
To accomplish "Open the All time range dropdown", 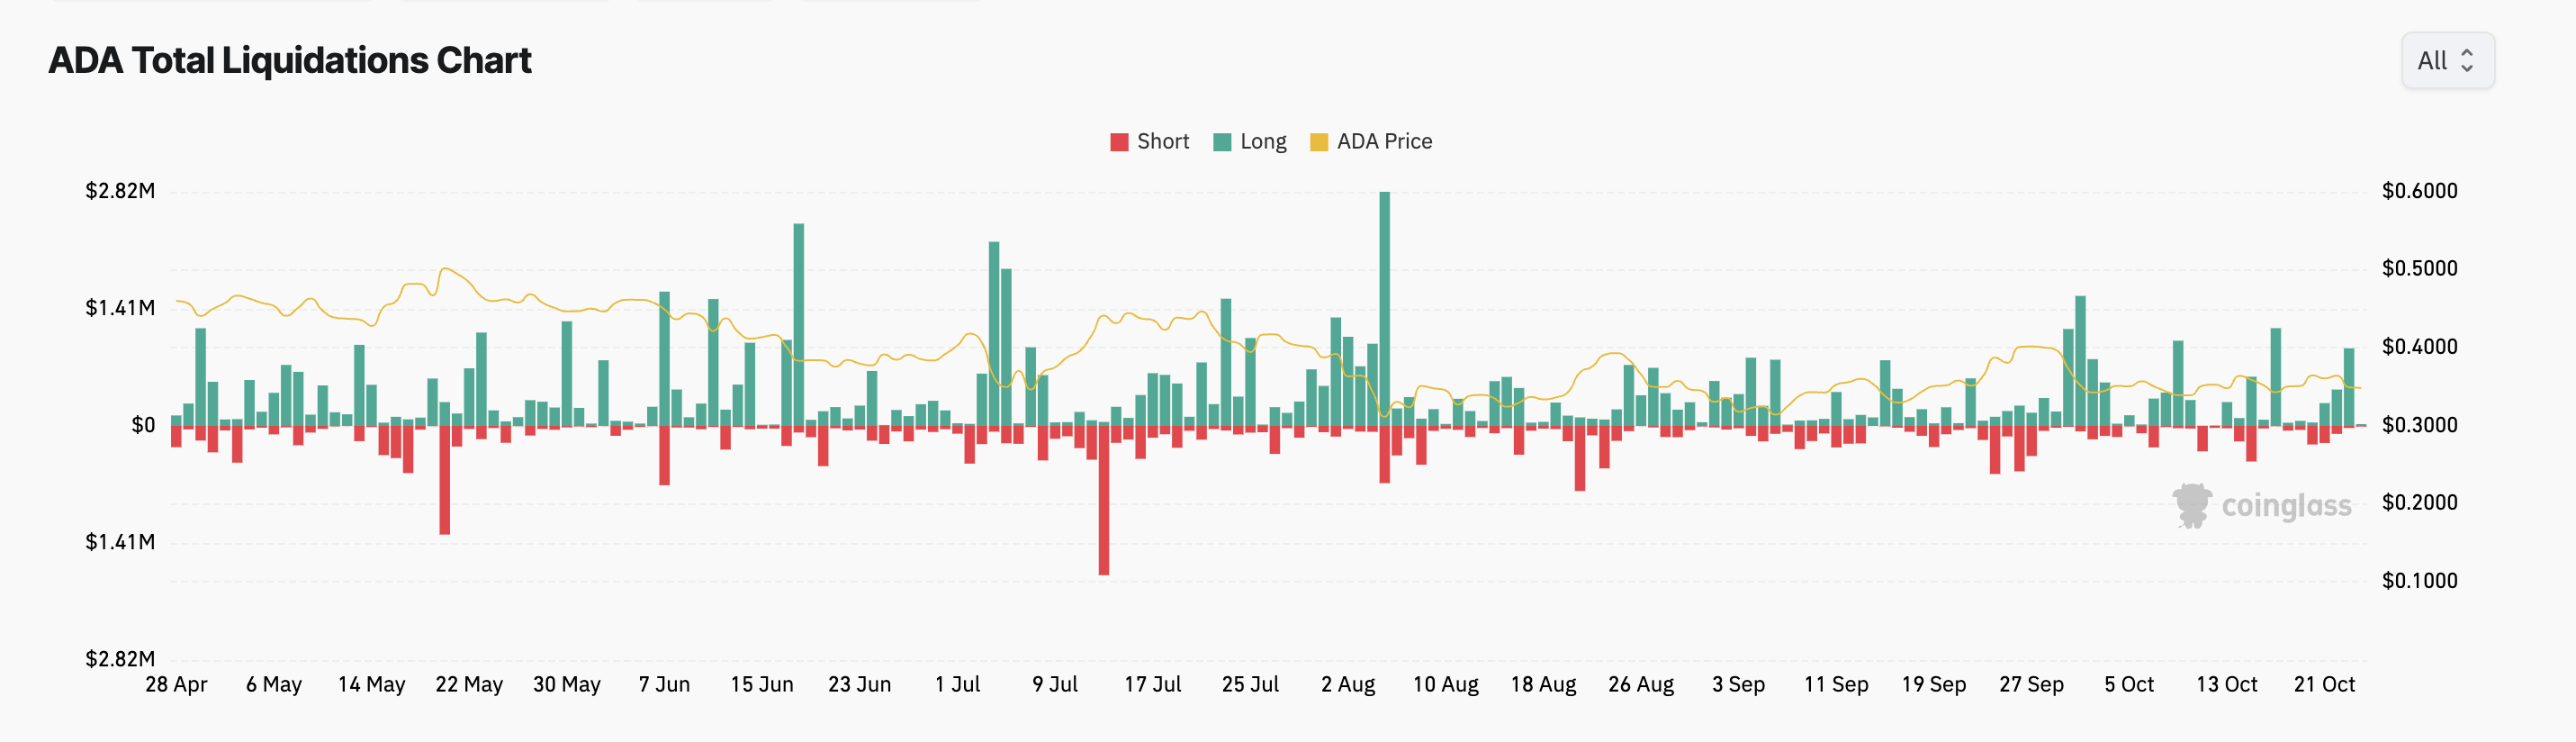I will pyautogui.click(x=2447, y=61).
